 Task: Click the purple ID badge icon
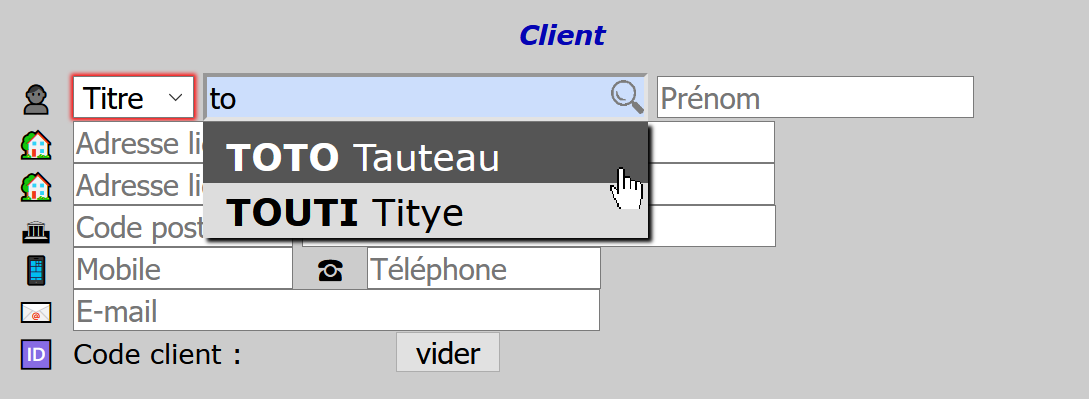(x=36, y=355)
